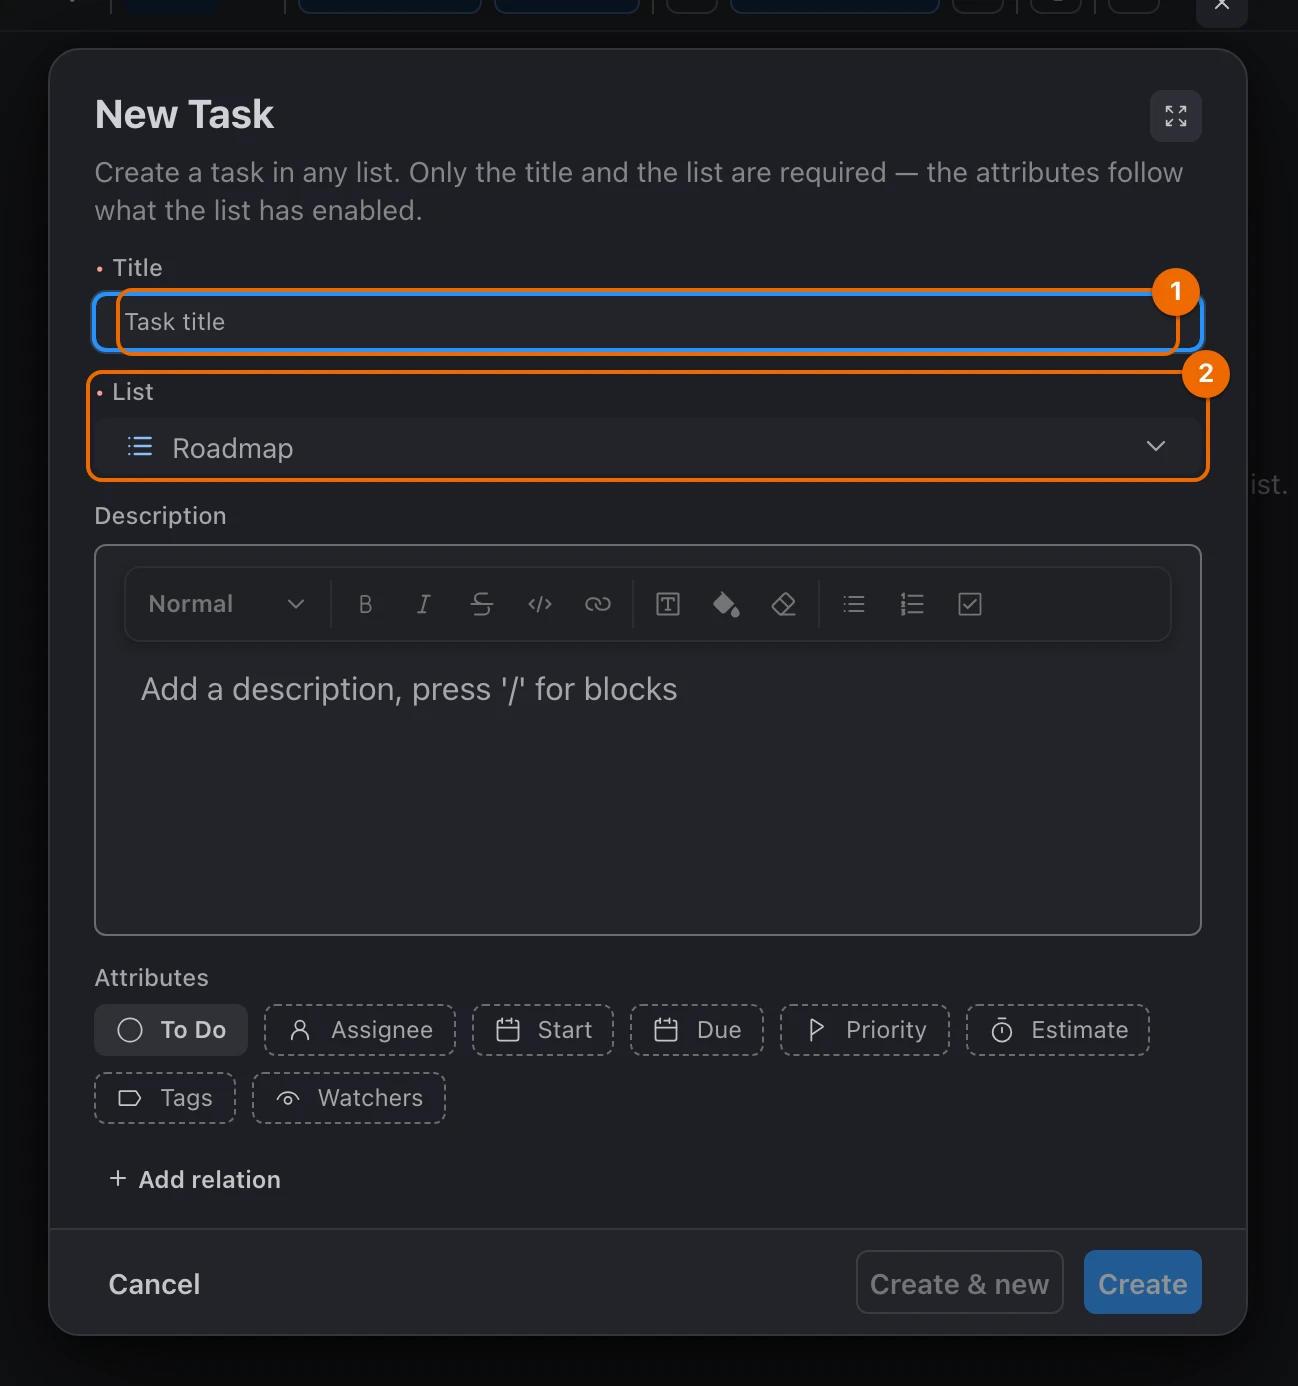Insert inline code formatting
The width and height of the screenshot is (1298, 1386).
point(540,604)
